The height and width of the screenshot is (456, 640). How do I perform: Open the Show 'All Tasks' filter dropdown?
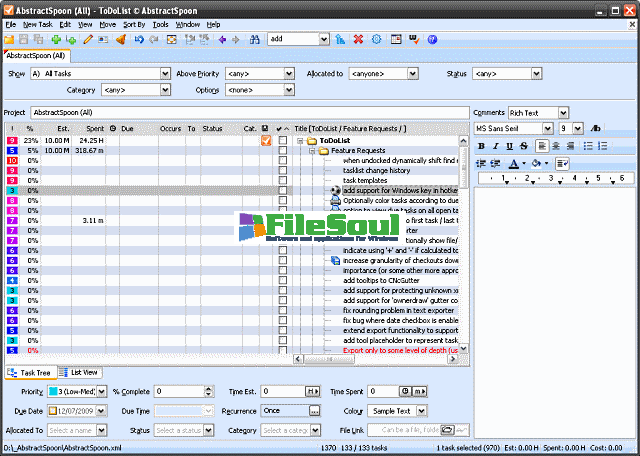[x=165, y=73]
